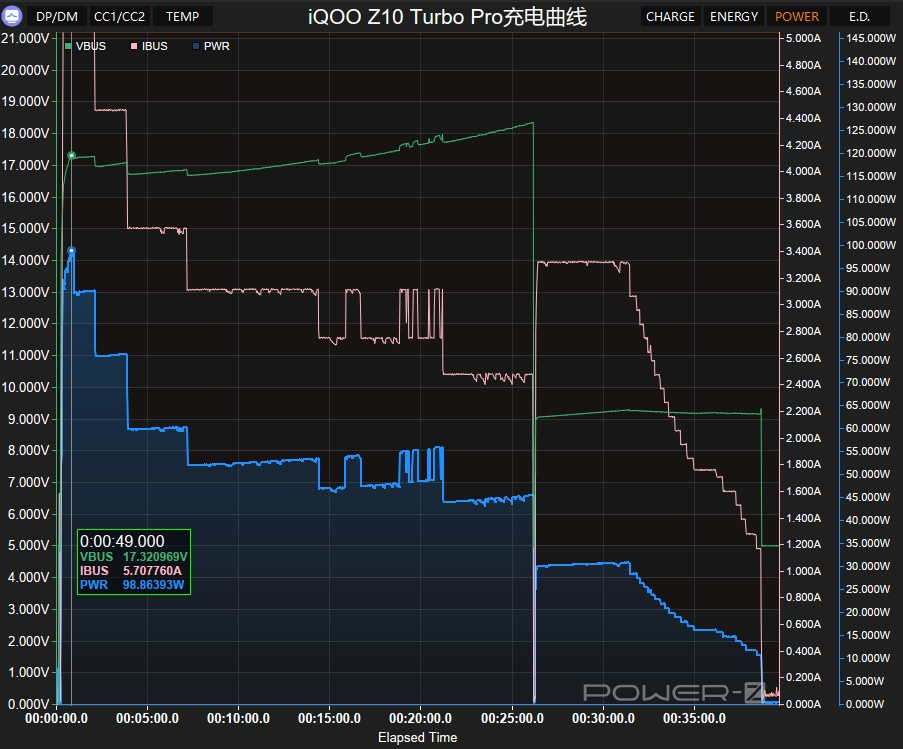This screenshot has height=749, width=903.
Task: Click the Elapsed Time axis label
Action: click(418, 737)
